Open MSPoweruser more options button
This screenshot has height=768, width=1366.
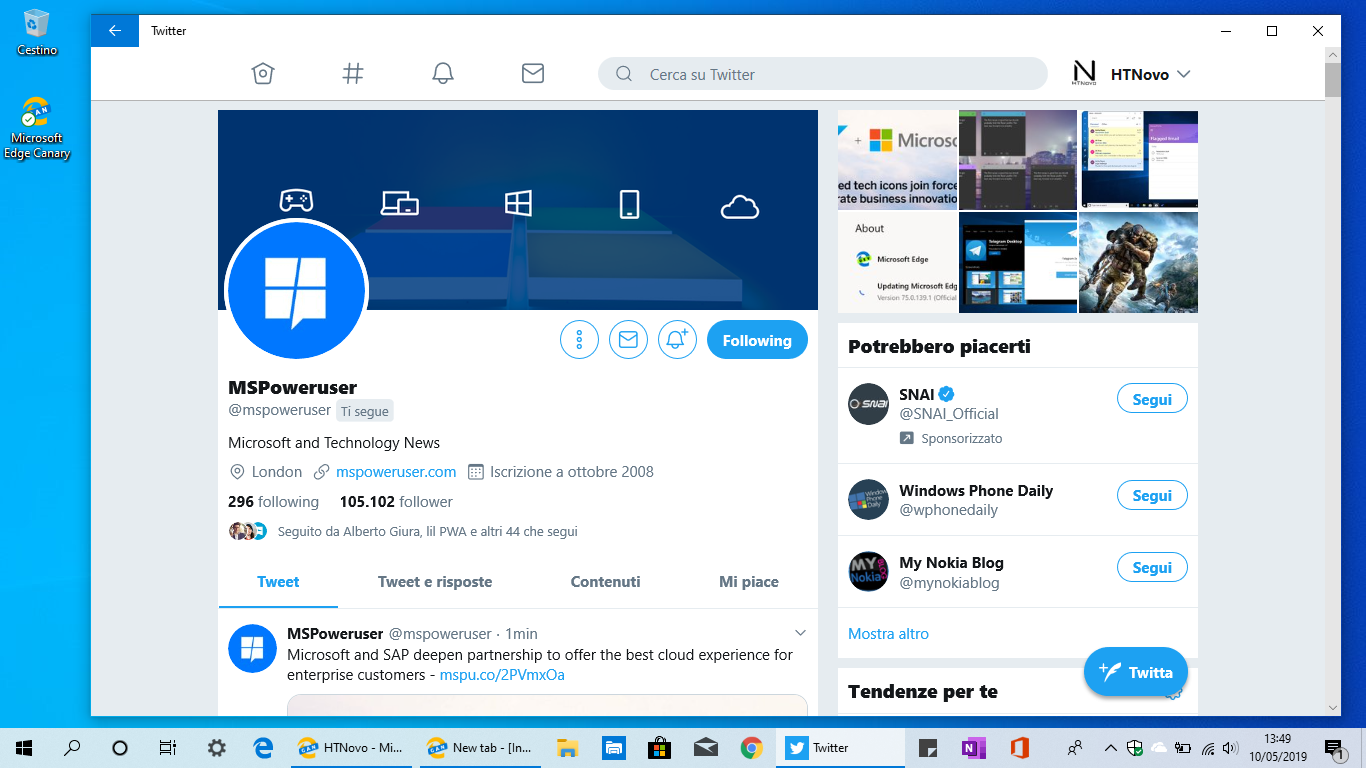tap(579, 340)
